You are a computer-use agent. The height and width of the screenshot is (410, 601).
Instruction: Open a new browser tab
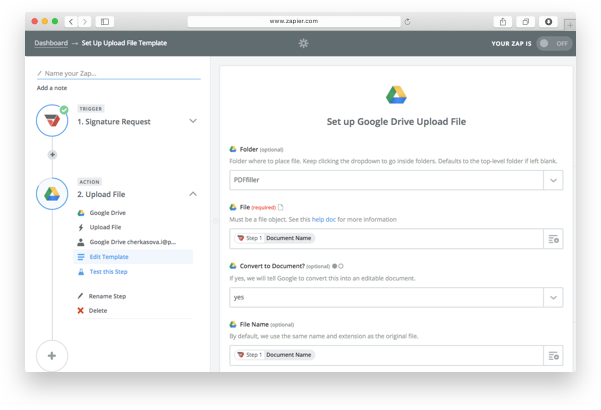[570, 25]
